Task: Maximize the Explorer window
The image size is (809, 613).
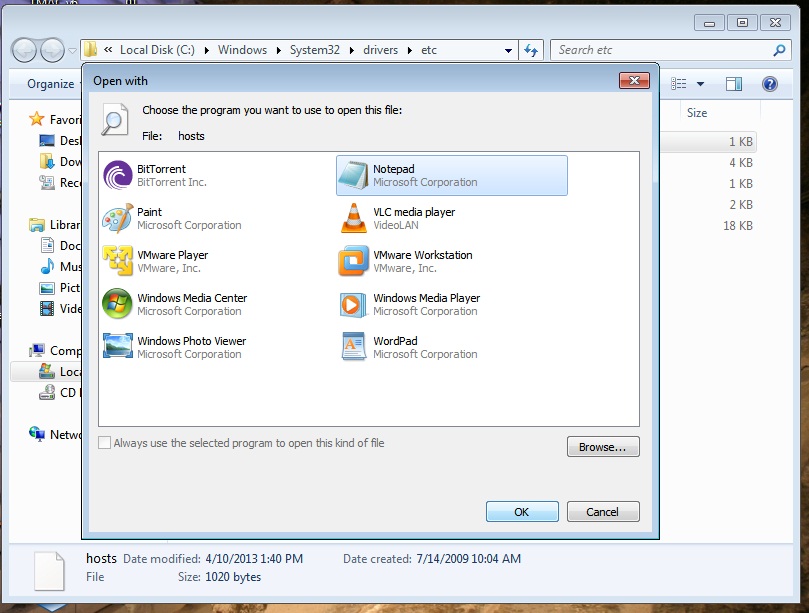Action: tap(742, 23)
